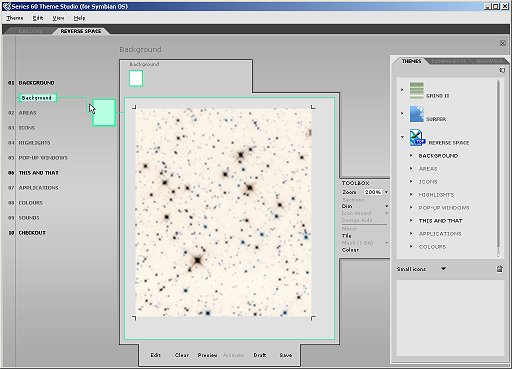
Task: Switch to the Gallery tab
Action: 31,31
